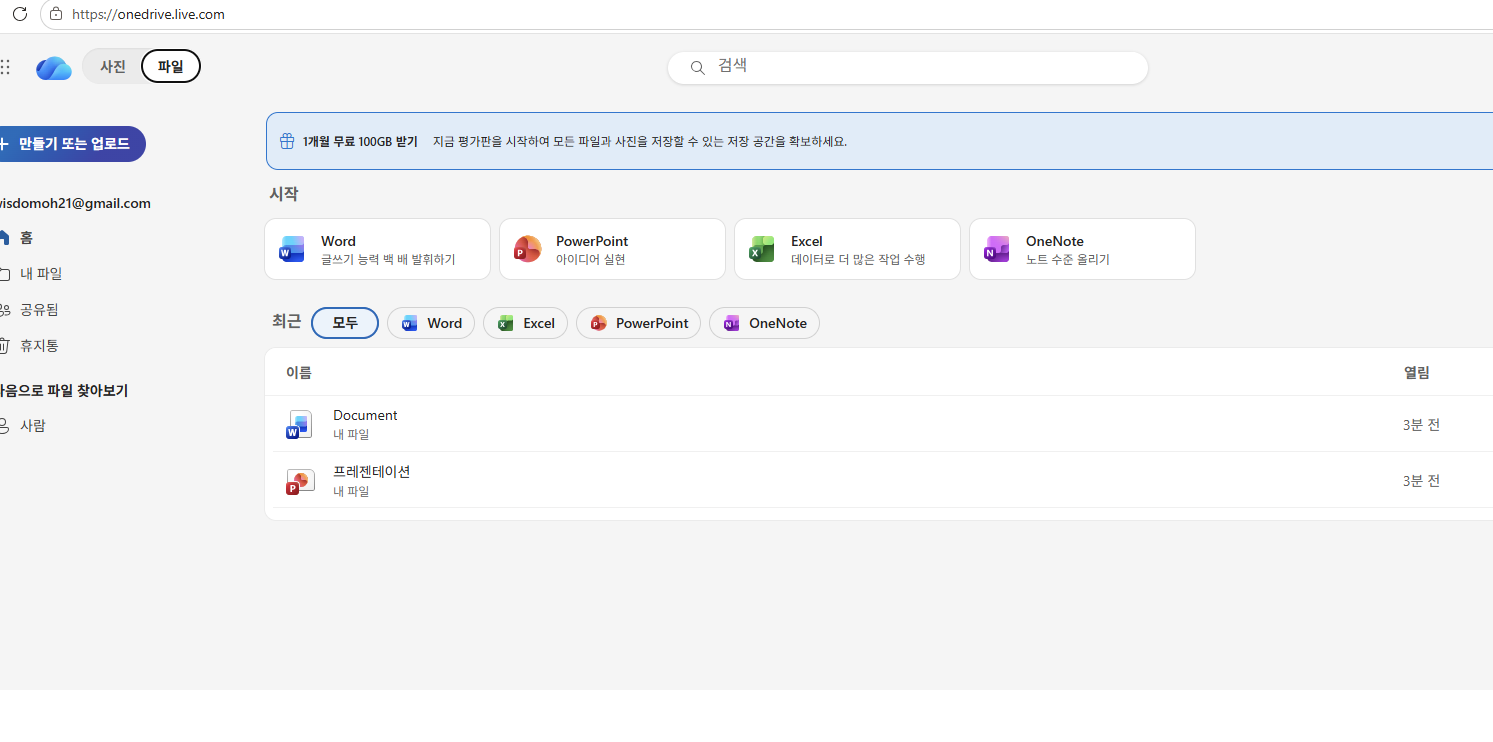Click the 검색 search field
The height and width of the screenshot is (742, 1493).
[908, 67]
